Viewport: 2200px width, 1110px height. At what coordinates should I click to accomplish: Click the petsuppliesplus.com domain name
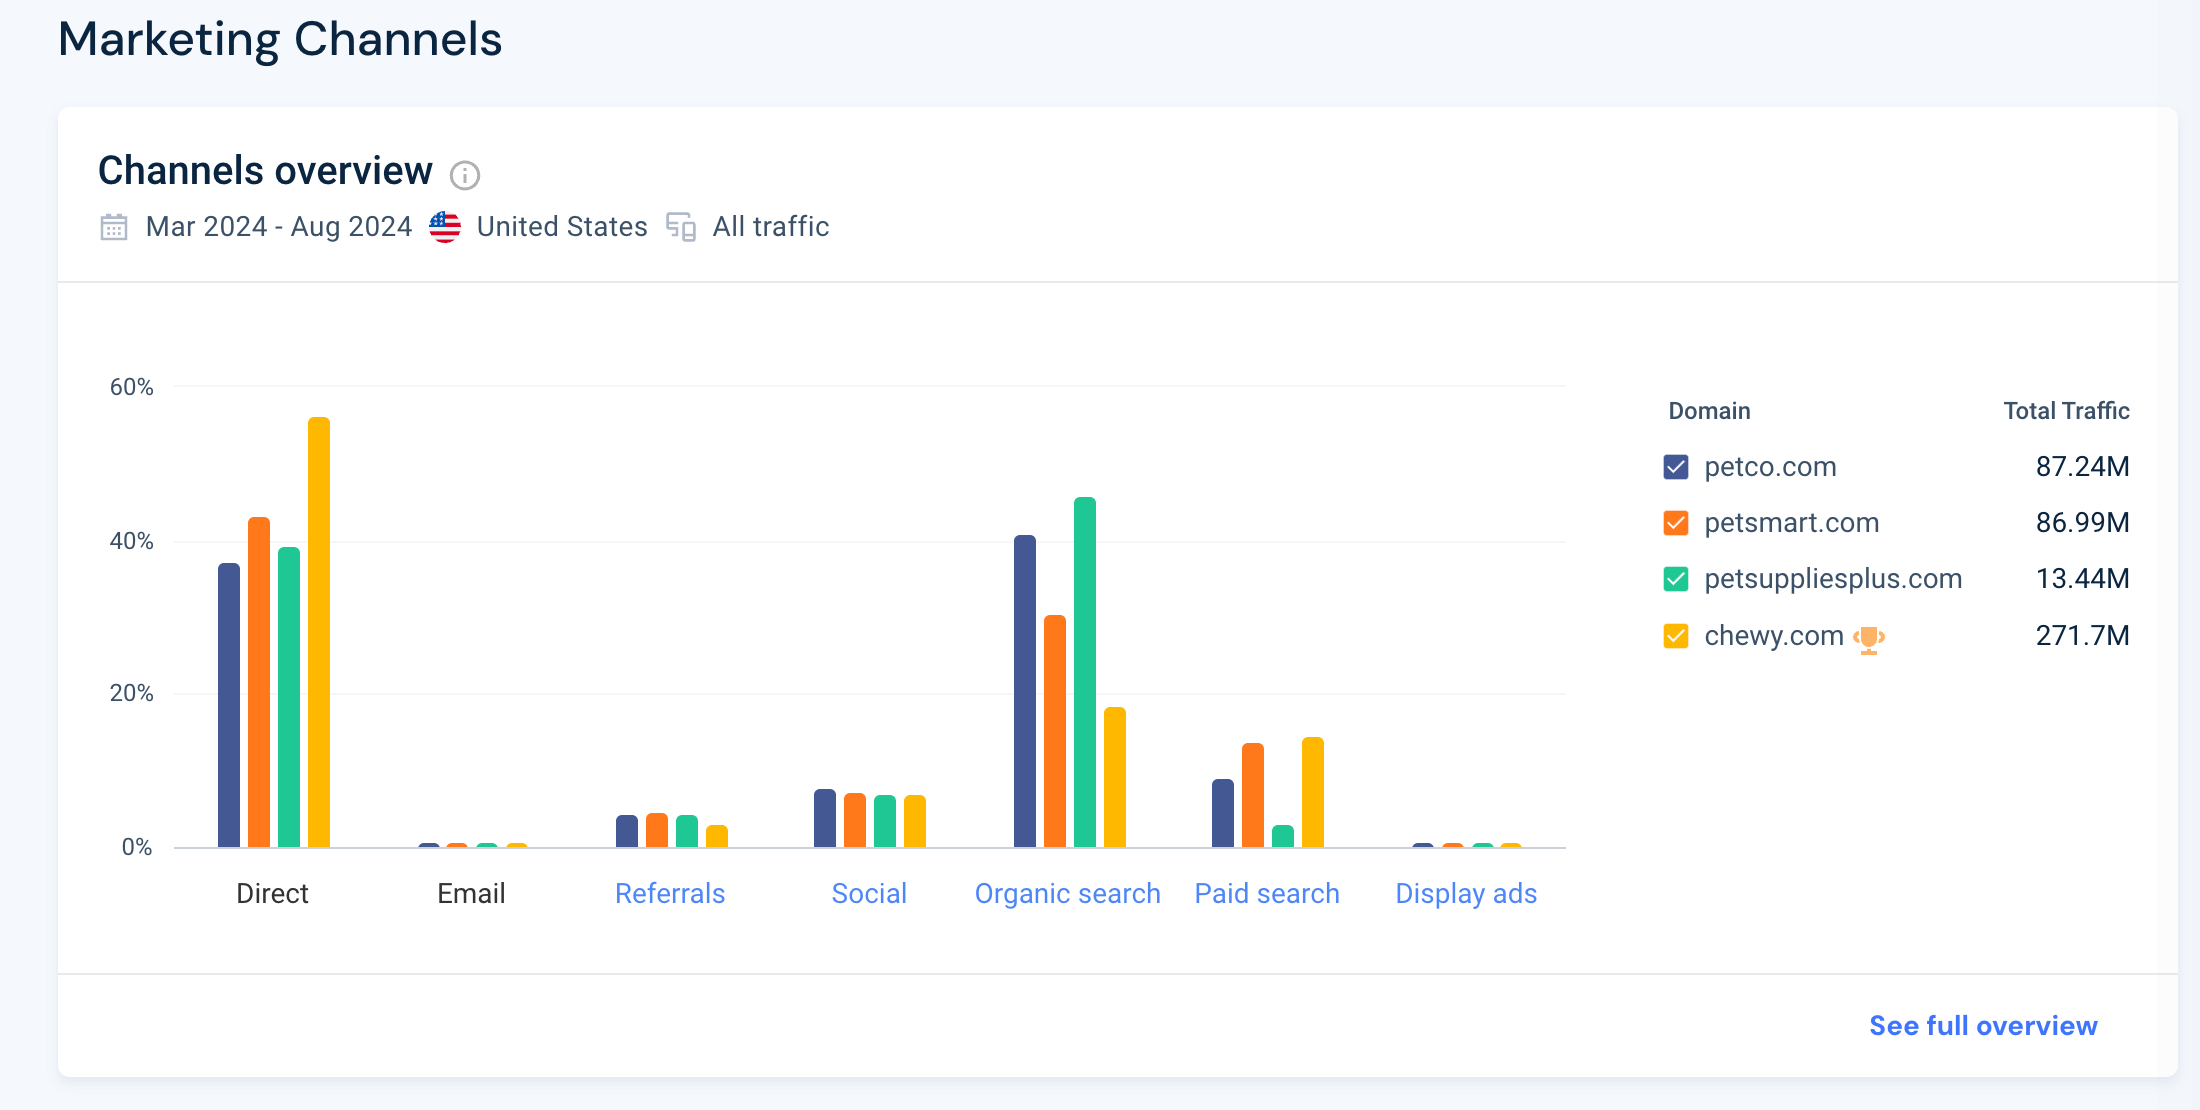(1833, 579)
